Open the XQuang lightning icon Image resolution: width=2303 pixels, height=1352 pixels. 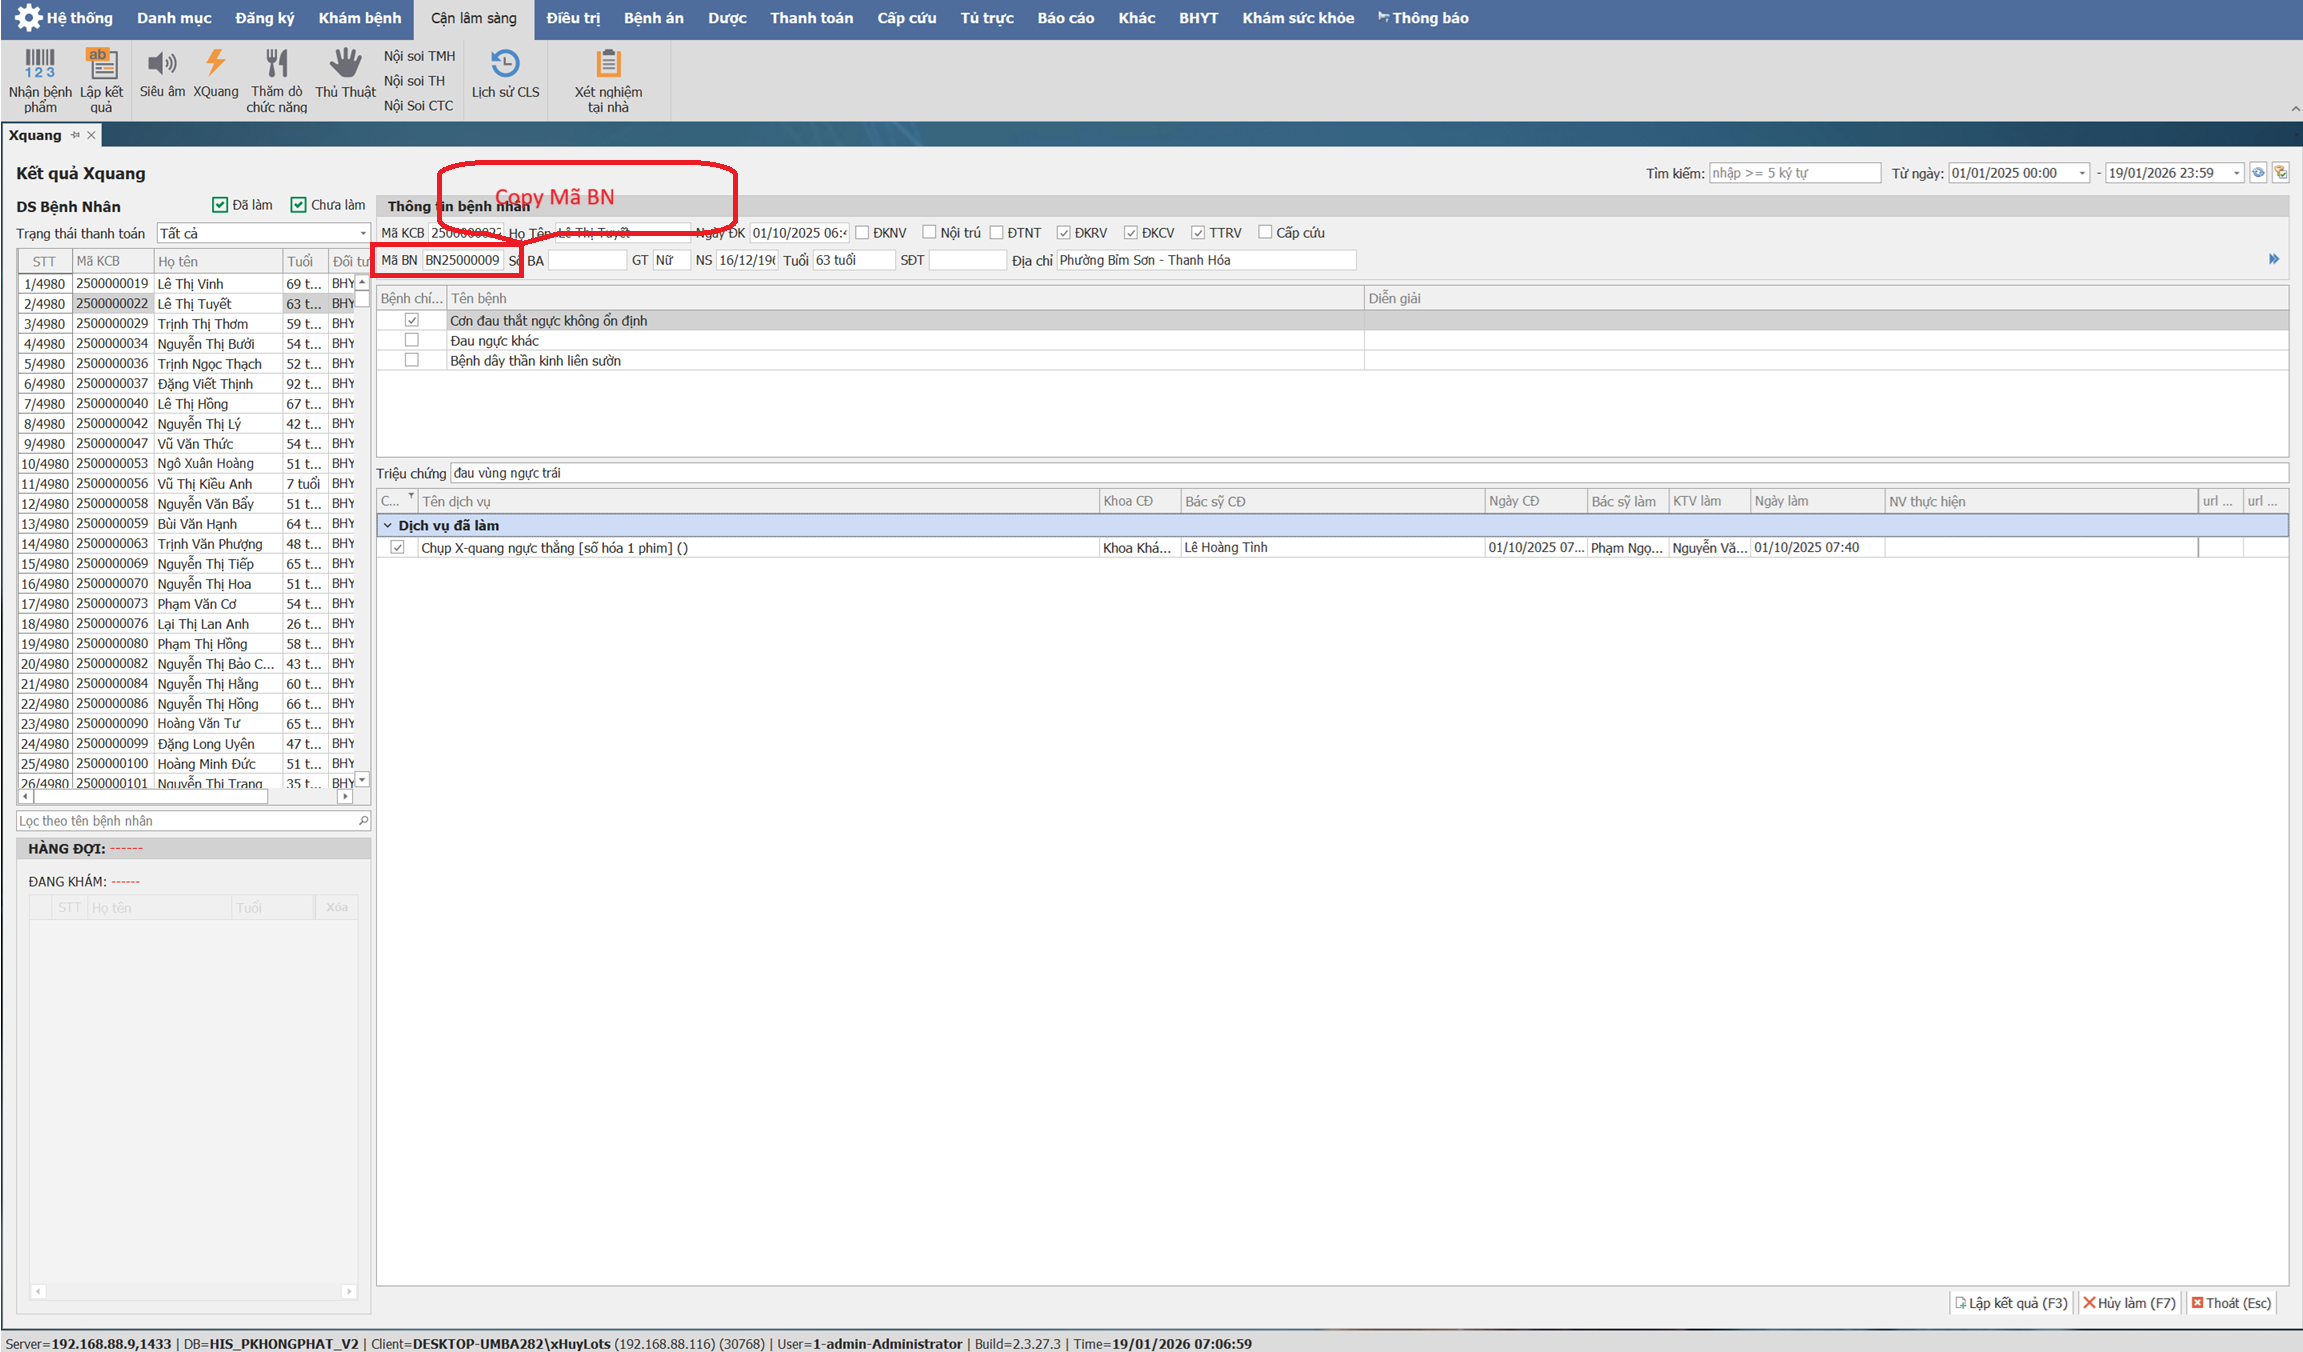[x=215, y=64]
